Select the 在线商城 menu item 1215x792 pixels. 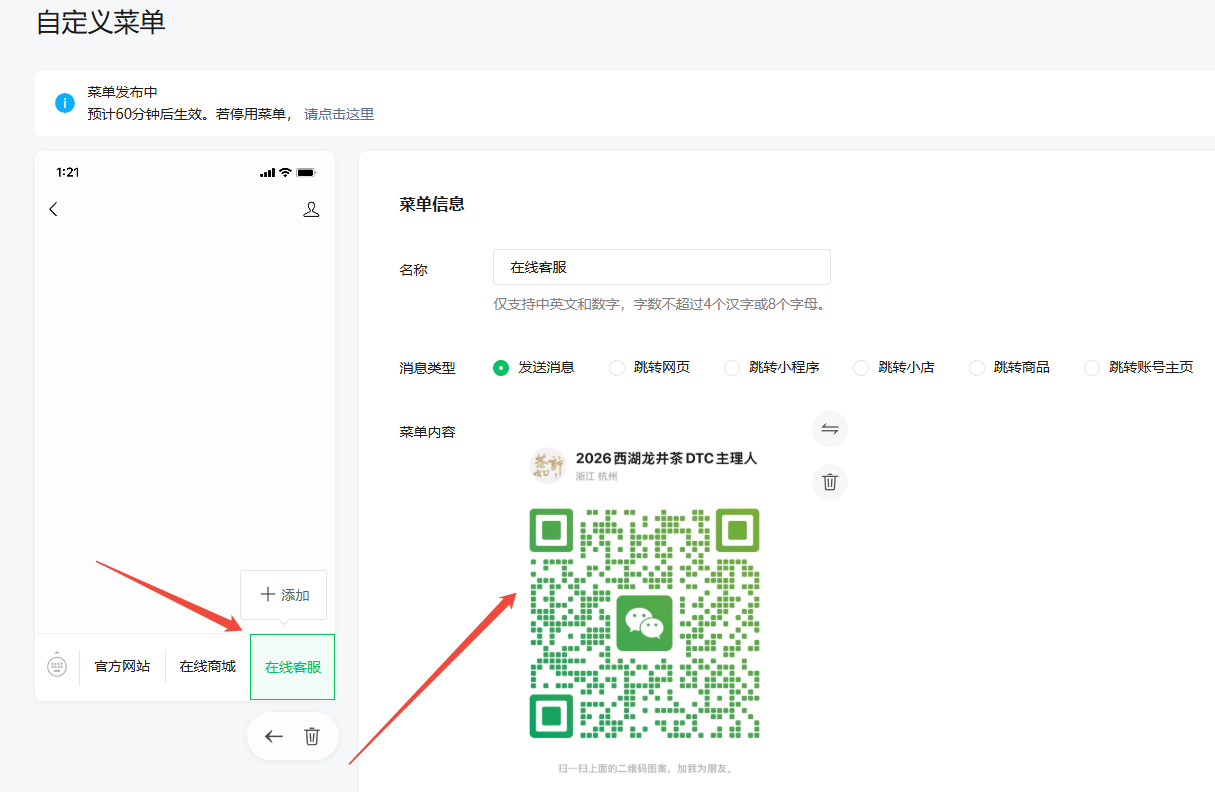(x=207, y=667)
